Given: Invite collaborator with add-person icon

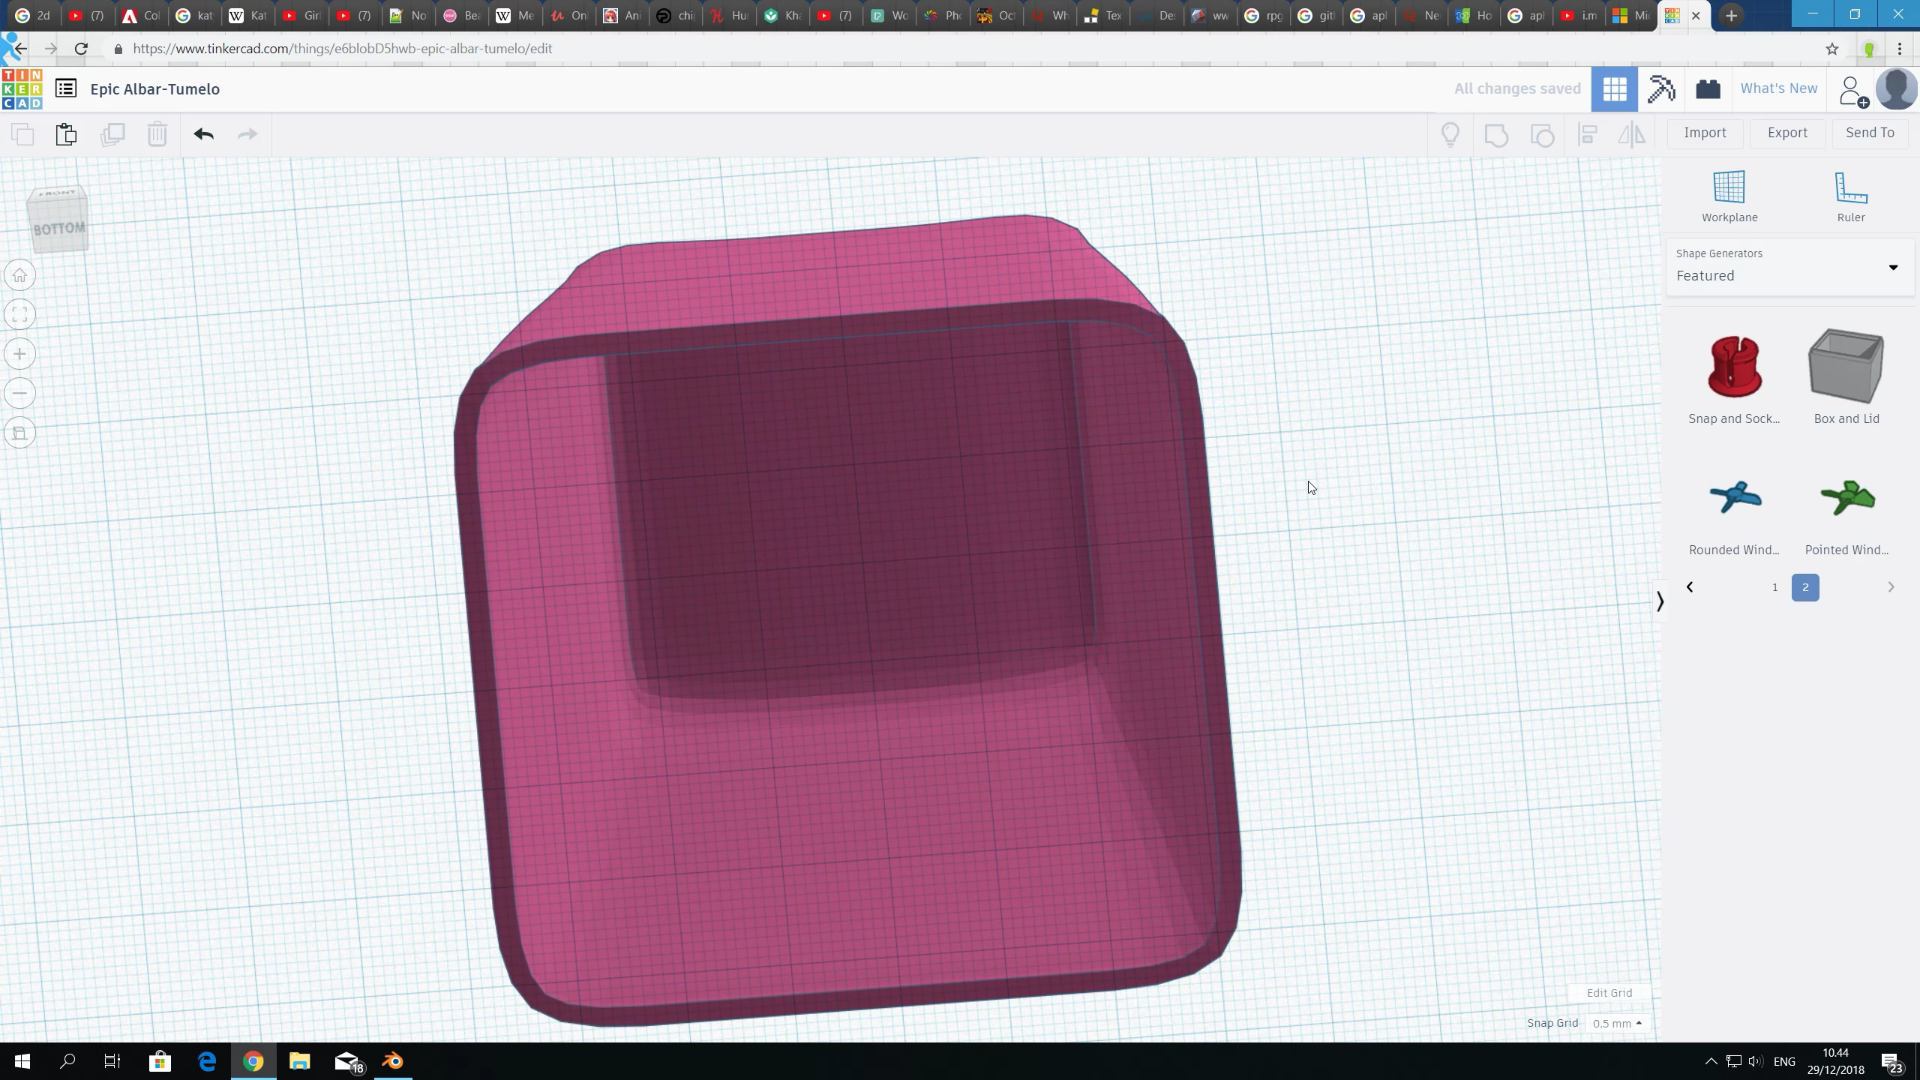Looking at the screenshot, I should 1853,91.
